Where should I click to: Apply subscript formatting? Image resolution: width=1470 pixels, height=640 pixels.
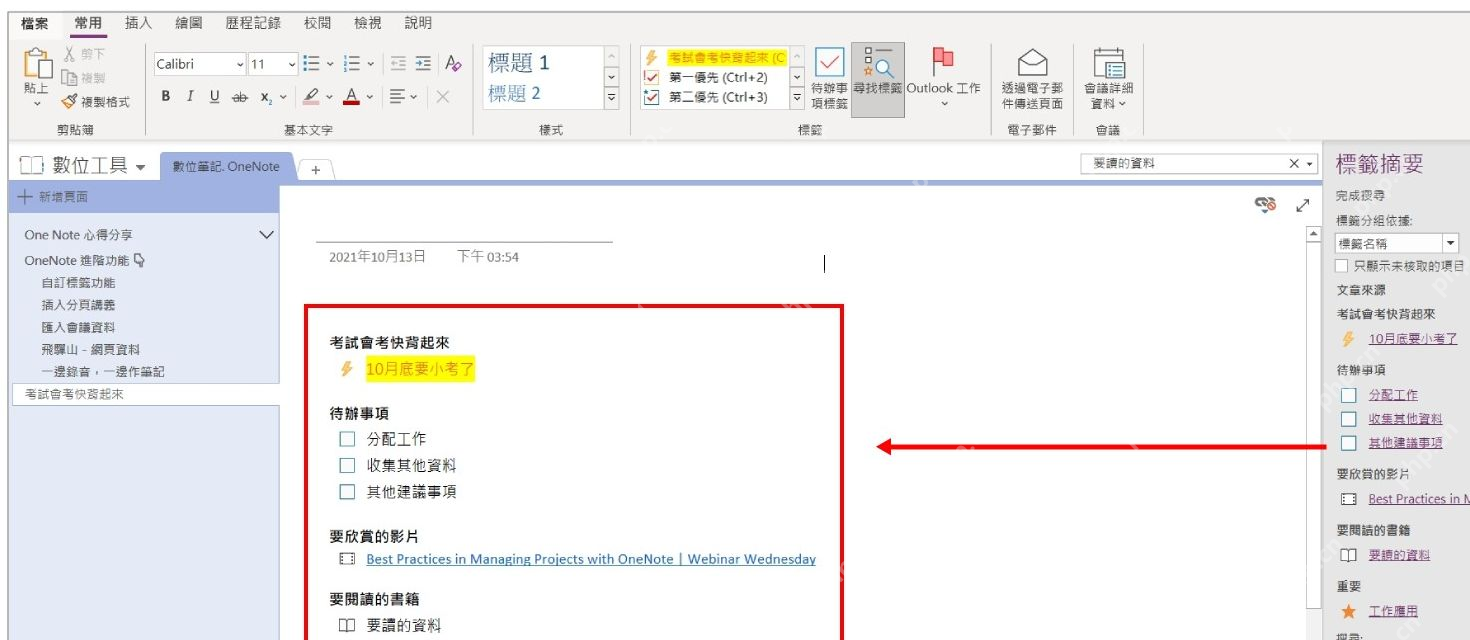coord(266,97)
